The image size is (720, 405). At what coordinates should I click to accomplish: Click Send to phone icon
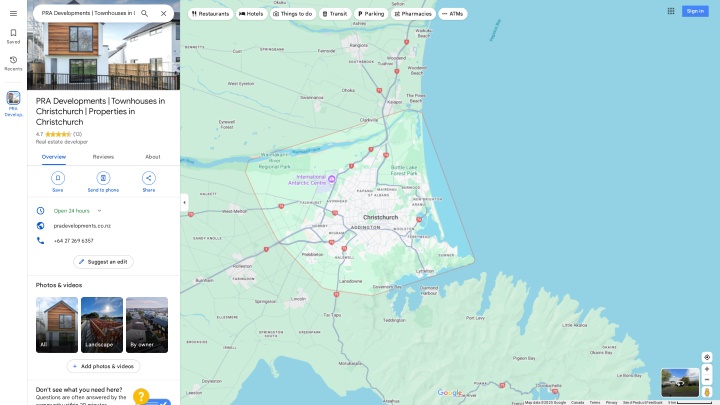[103, 178]
